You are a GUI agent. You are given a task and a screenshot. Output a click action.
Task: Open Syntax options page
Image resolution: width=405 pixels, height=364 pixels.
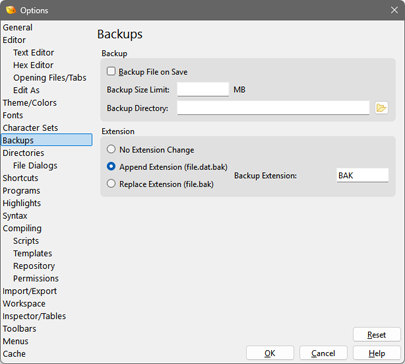tap(15, 216)
